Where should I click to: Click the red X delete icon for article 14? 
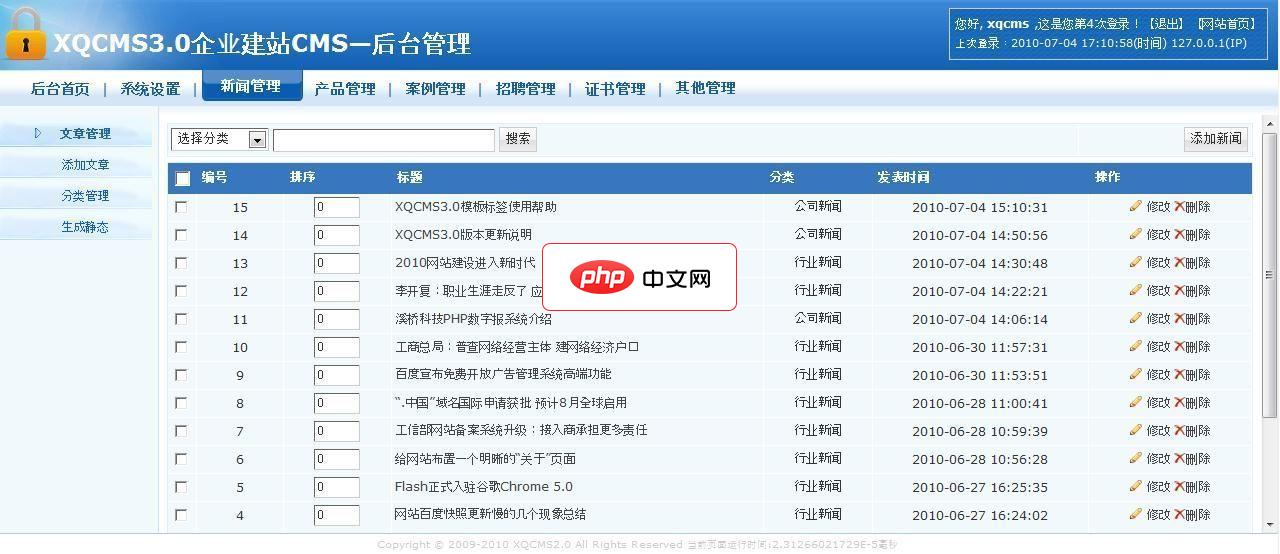point(1179,235)
